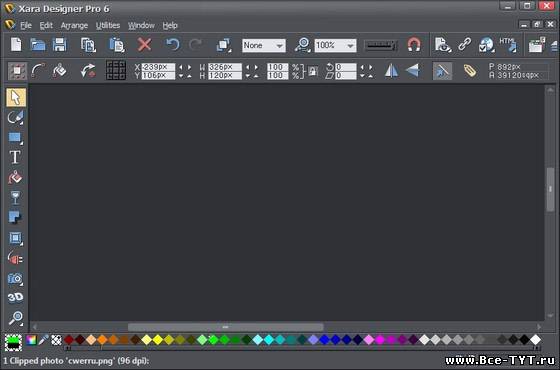Redo the last undone action
This screenshot has width=560, height=370.
point(195,45)
